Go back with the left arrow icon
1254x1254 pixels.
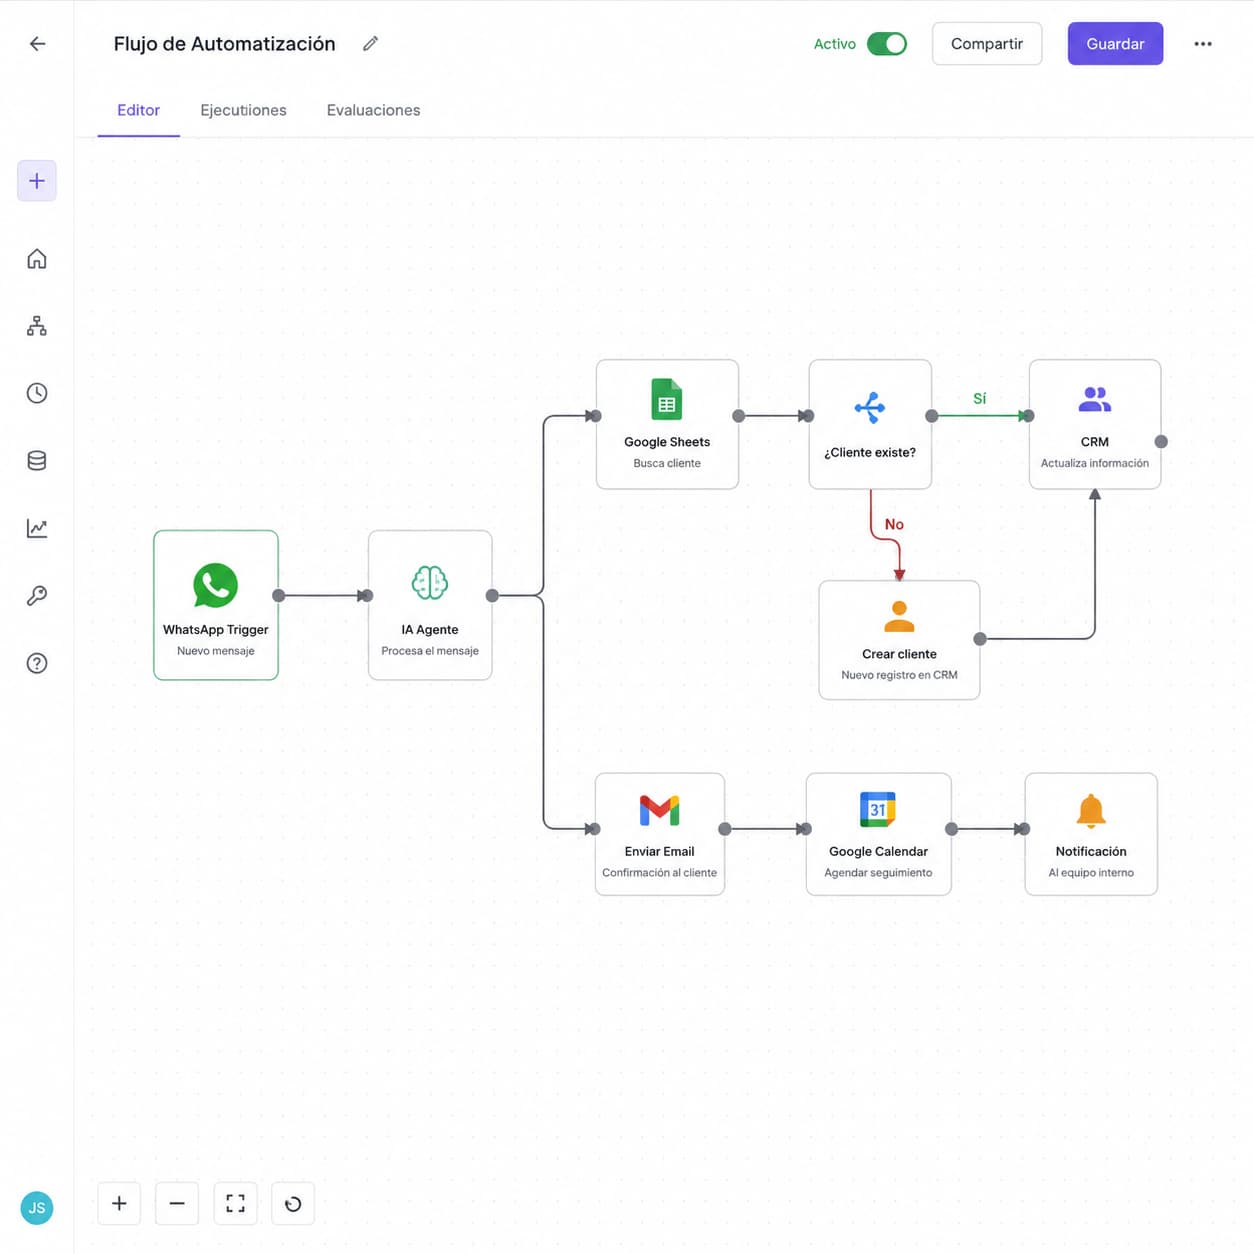point(37,44)
